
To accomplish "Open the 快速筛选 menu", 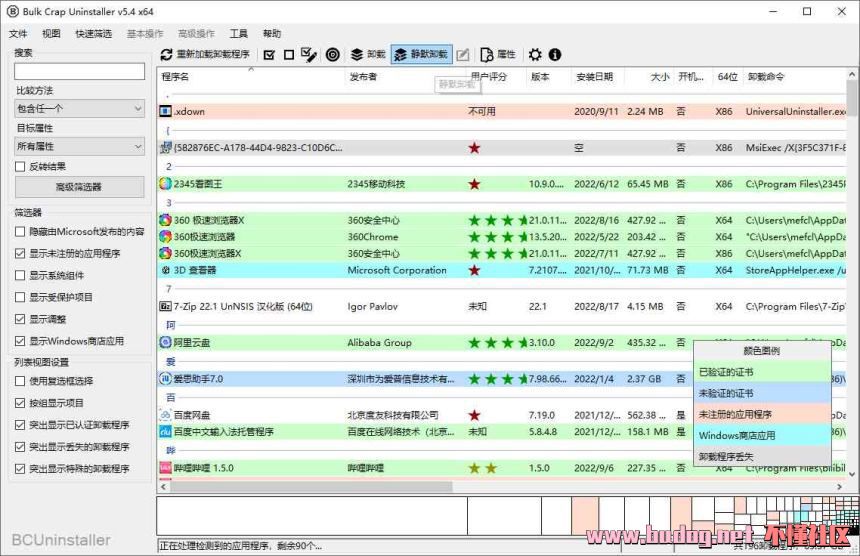I will coord(93,33).
